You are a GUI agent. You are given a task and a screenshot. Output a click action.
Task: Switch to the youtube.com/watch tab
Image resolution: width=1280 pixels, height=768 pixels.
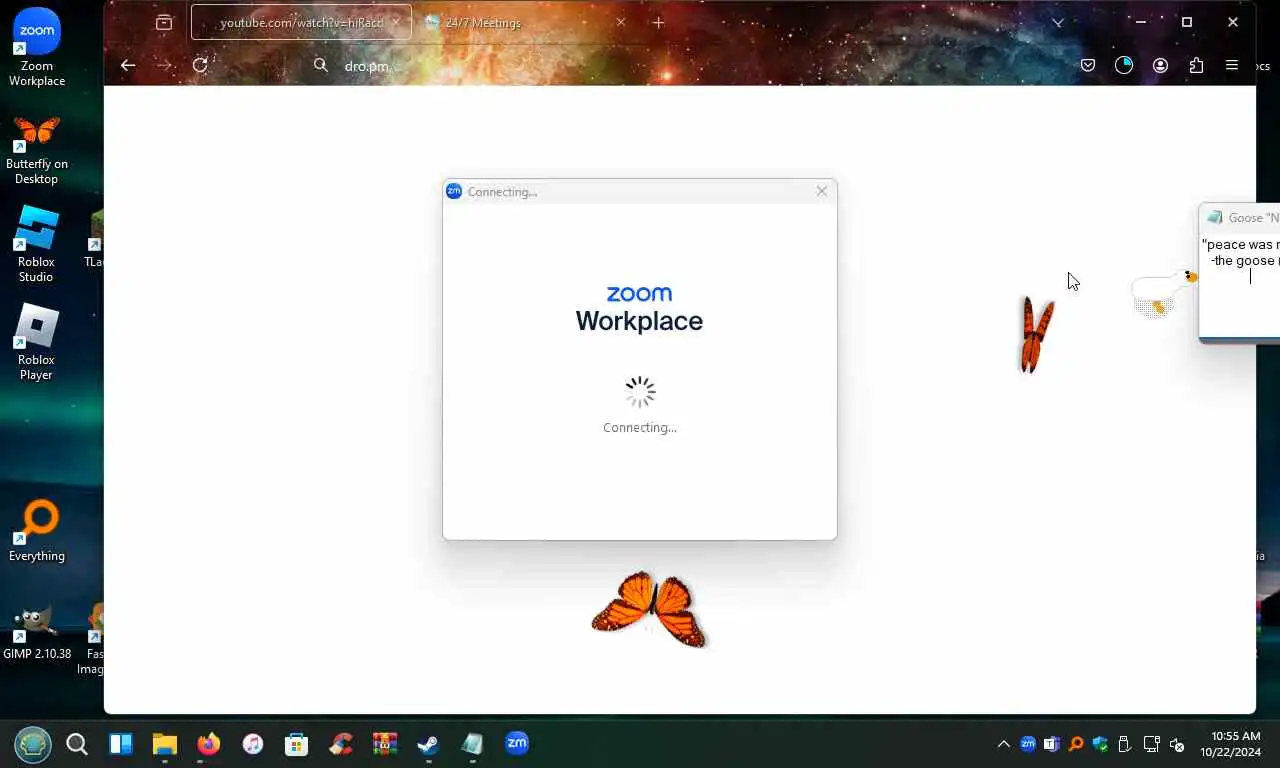(x=301, y=22)
